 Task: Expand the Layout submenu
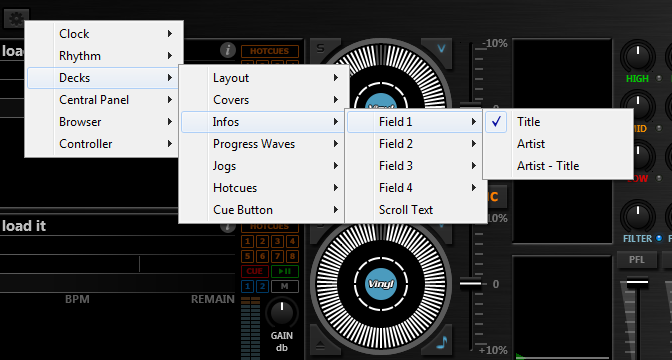click(x=263, y=78)
